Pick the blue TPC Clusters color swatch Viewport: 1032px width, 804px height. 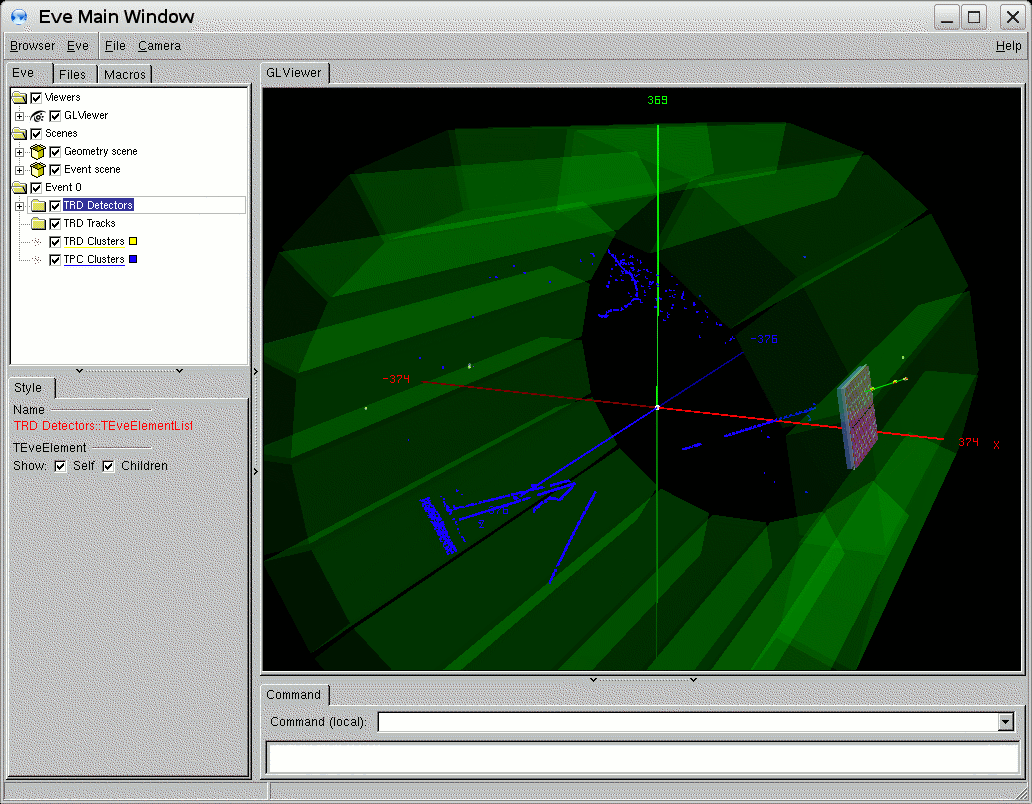133,259
